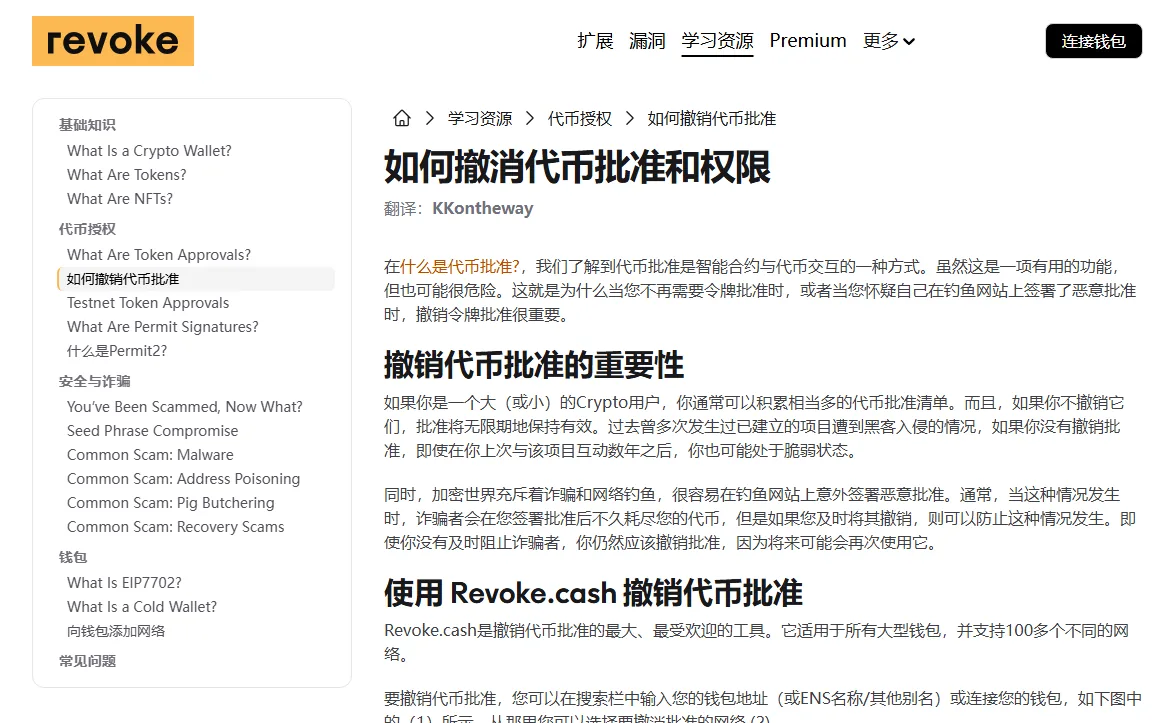Image resolution: width=1175 pixels, height=723 pixels.
Task: Open Testnet Token Approvals article
Action: pos(148,303)
